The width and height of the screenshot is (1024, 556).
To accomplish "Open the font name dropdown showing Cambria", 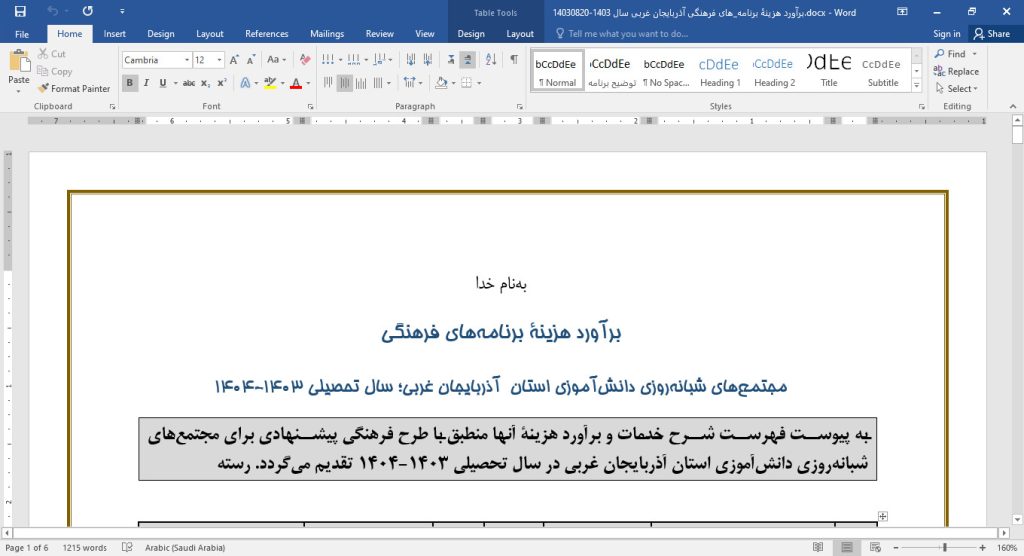I will (x=186, y=60).
